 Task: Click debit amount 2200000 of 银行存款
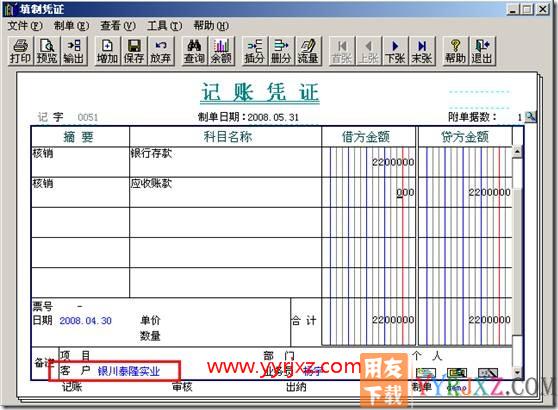coord(393,162)
